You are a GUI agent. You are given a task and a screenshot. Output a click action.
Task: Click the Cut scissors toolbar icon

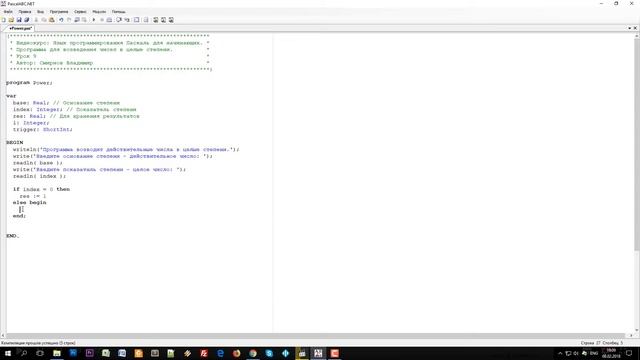[36, 20]
